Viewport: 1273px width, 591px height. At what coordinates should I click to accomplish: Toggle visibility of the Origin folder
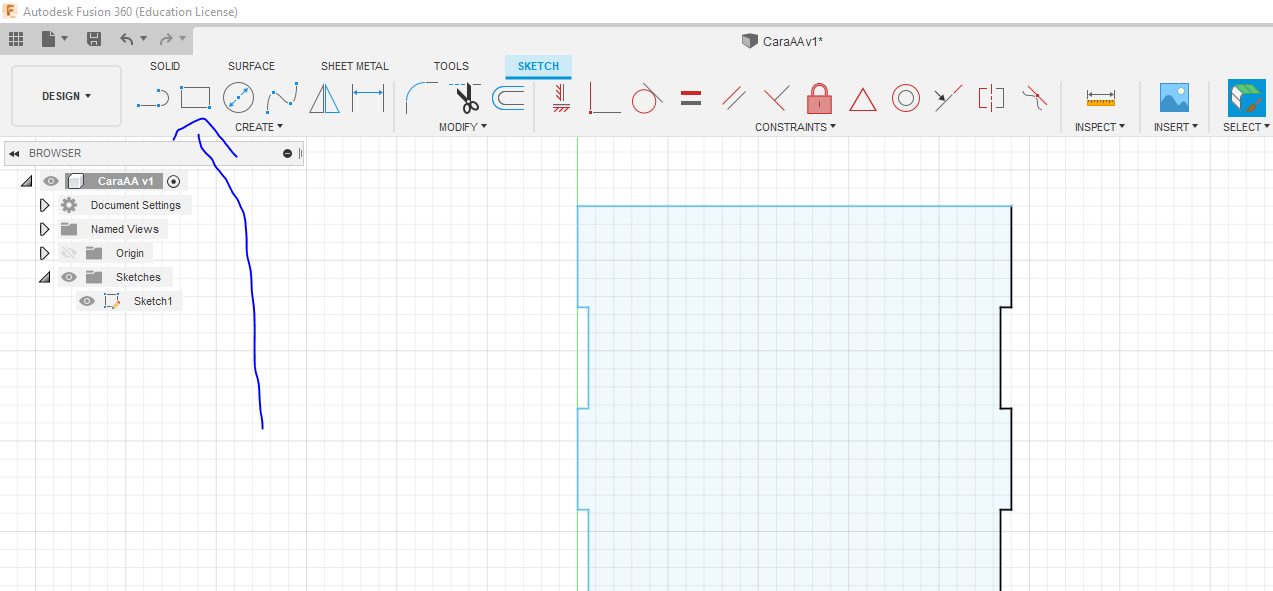click(68, 253)
